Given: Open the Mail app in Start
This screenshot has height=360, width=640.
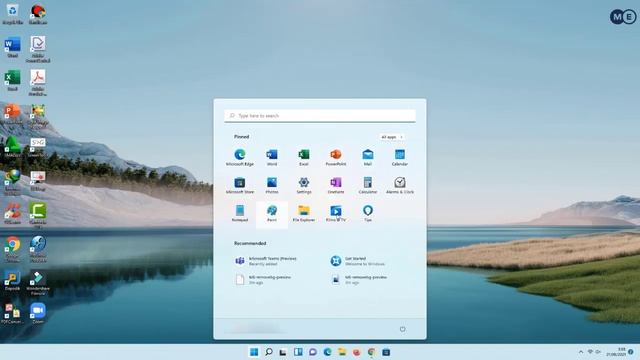Looking at the screenshot, I should click(368, 157).
